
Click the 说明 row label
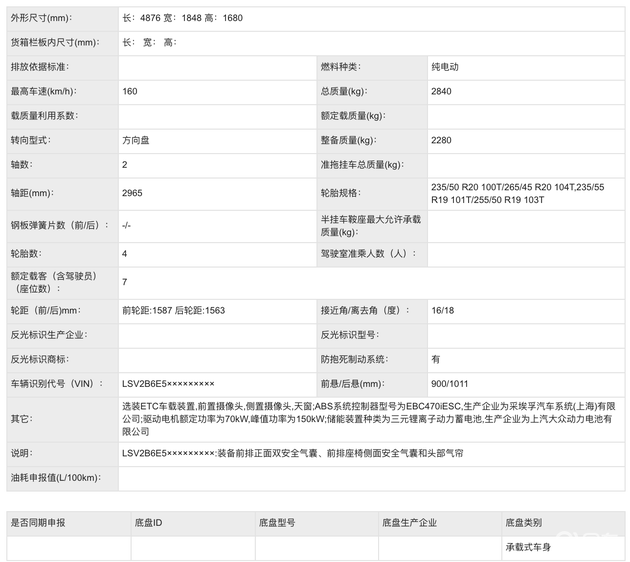(x=22, y=454)
